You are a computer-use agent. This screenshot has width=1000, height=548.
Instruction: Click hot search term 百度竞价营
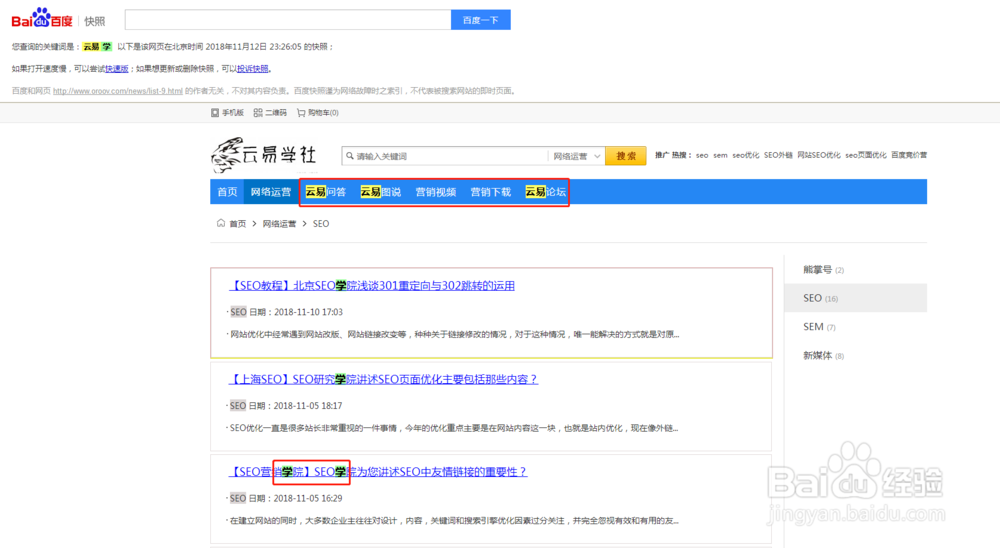click(x=909, y=155)
